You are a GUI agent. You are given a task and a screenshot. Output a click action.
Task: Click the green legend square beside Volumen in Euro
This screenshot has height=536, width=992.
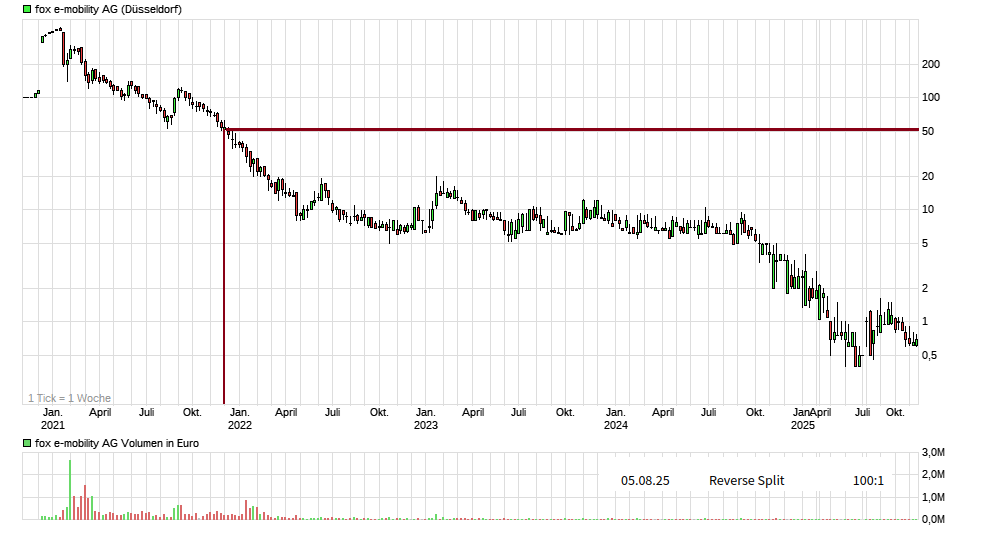(x=27, y=443)
